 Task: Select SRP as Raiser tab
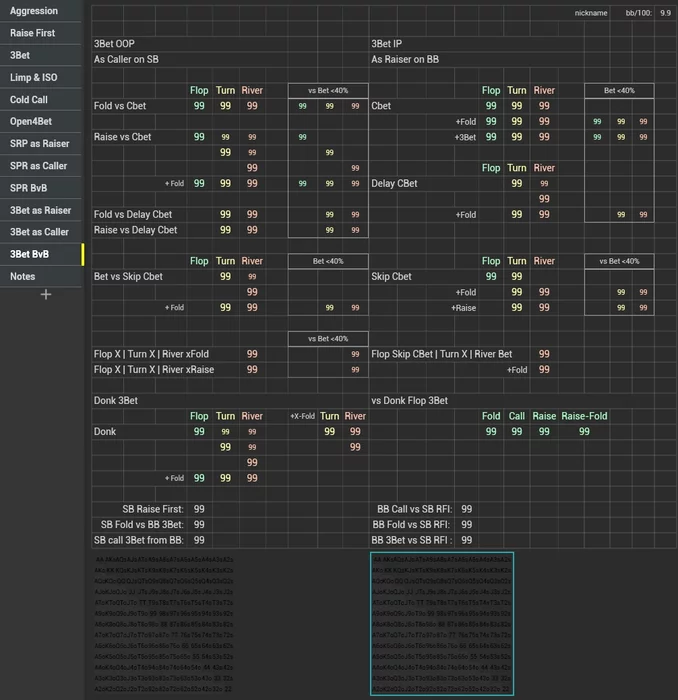[x=40, y=144]
